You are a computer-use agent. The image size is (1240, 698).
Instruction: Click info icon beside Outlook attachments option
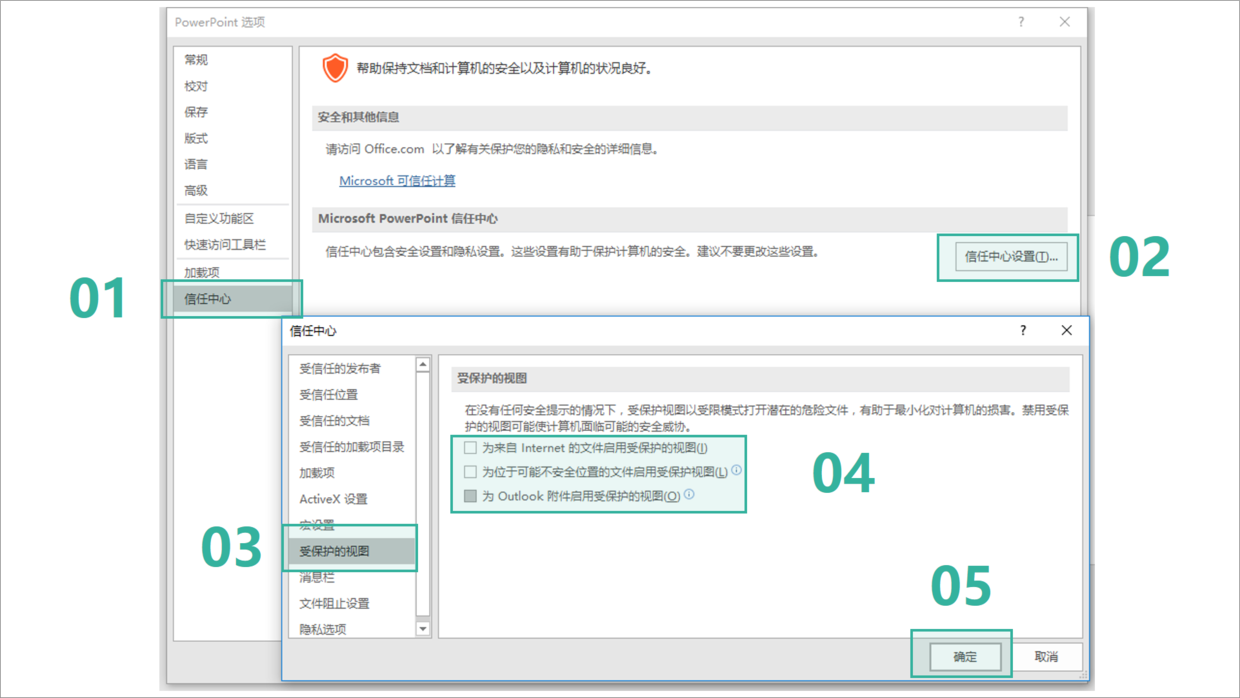[689, 494]
